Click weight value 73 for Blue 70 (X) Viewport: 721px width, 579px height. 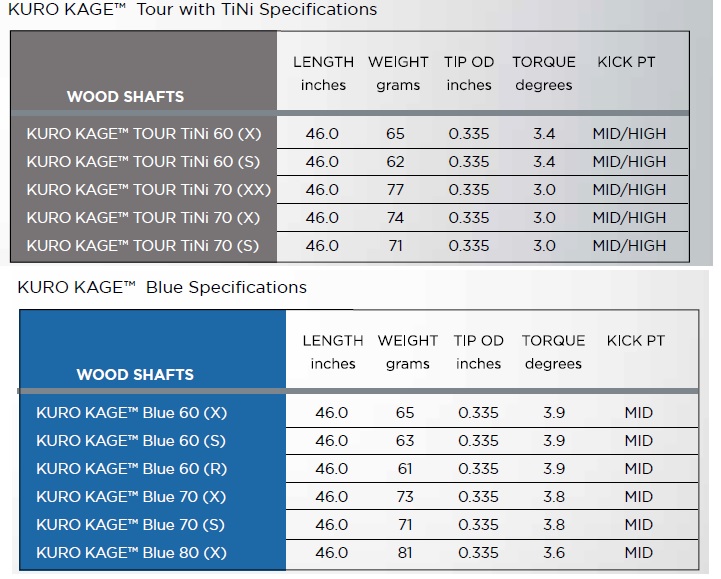tap(405, 497)
